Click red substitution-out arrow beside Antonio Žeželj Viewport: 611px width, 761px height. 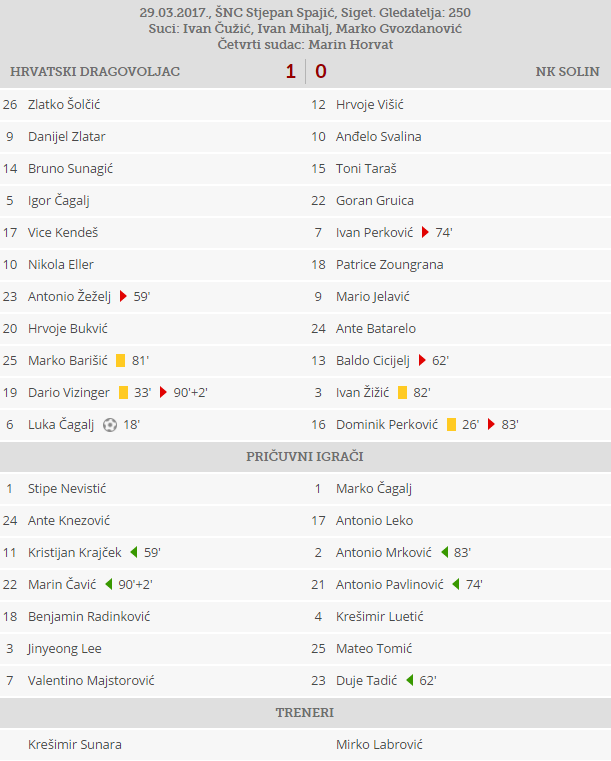(123, 297)
